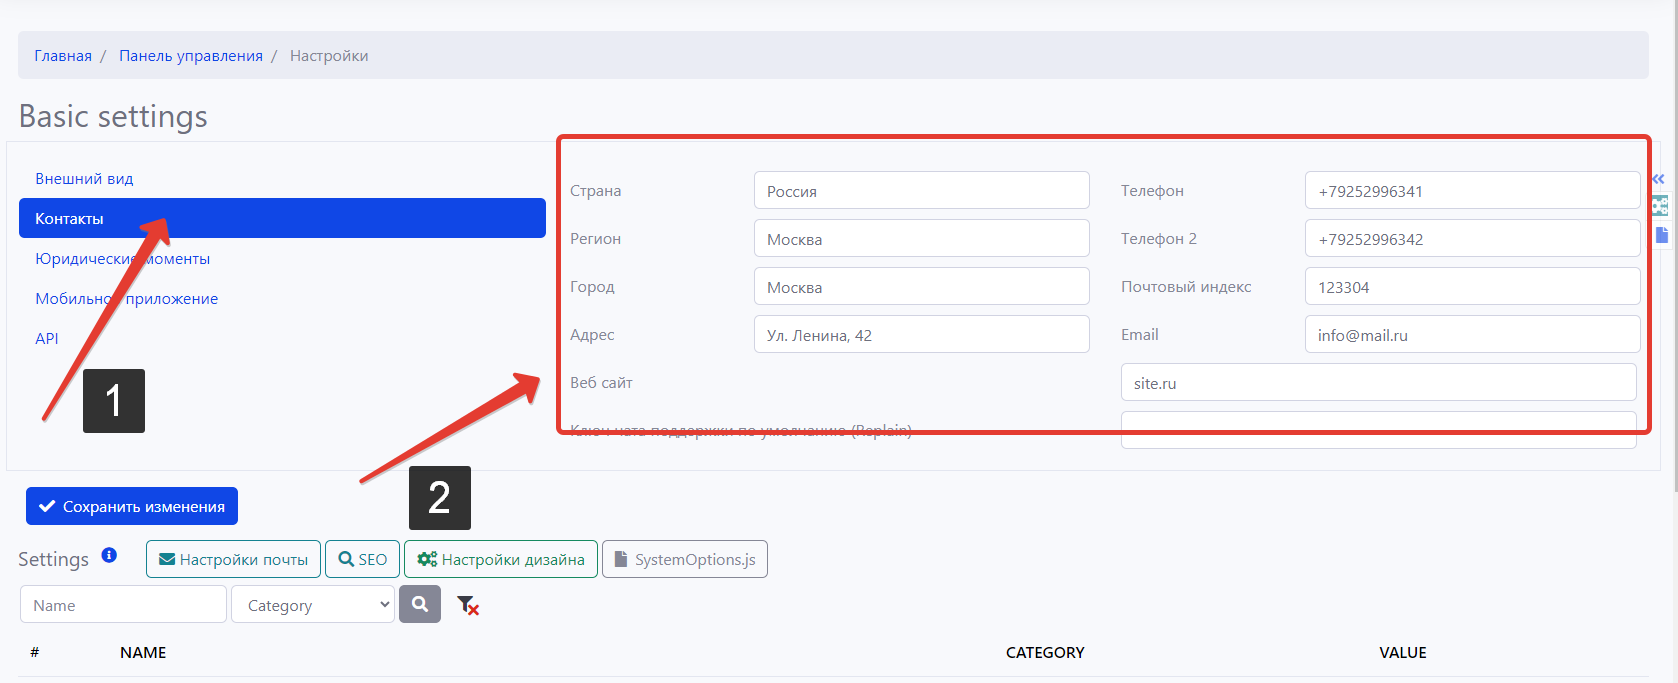The image size is (1678, 683).
Task: Switch to the Внешний вид tab
Action: point(84,179)
